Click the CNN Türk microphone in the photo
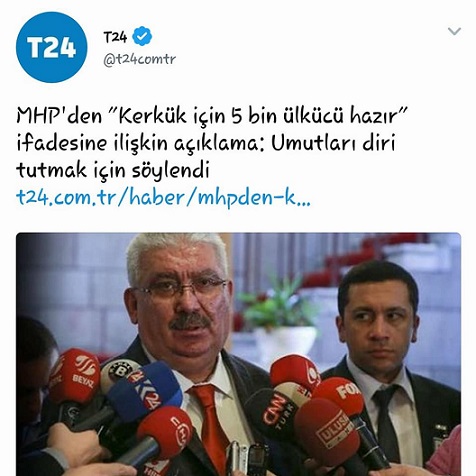476x476 pixels. click(x=277, y=409)
